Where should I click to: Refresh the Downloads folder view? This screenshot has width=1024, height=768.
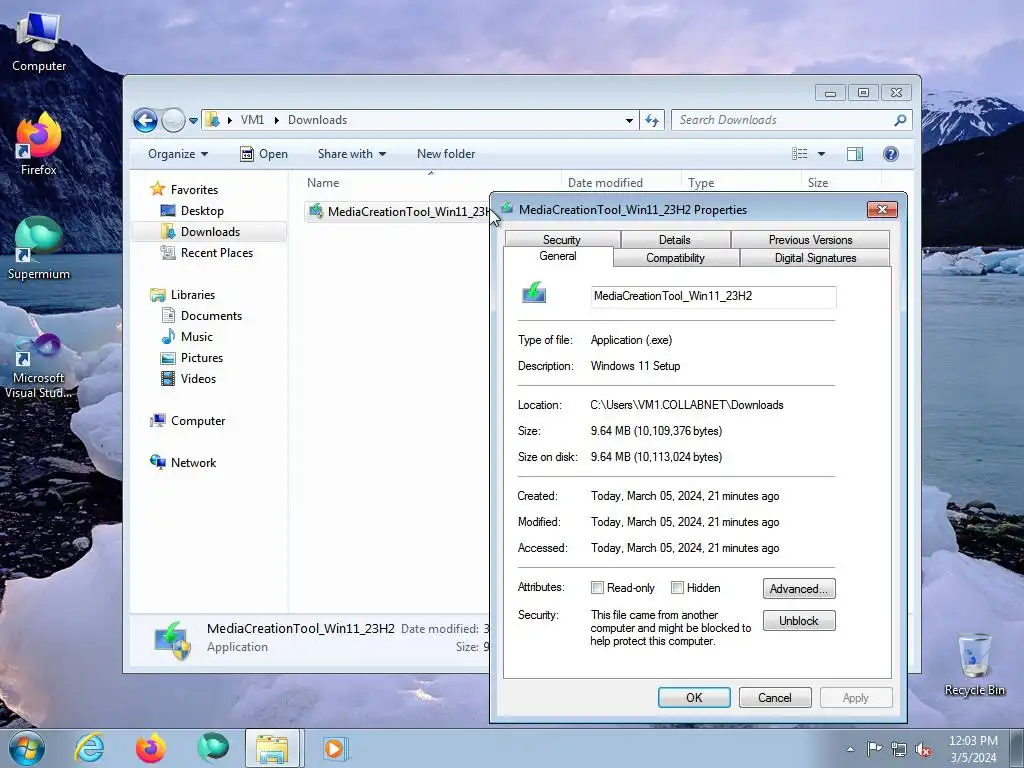(652, 120)
